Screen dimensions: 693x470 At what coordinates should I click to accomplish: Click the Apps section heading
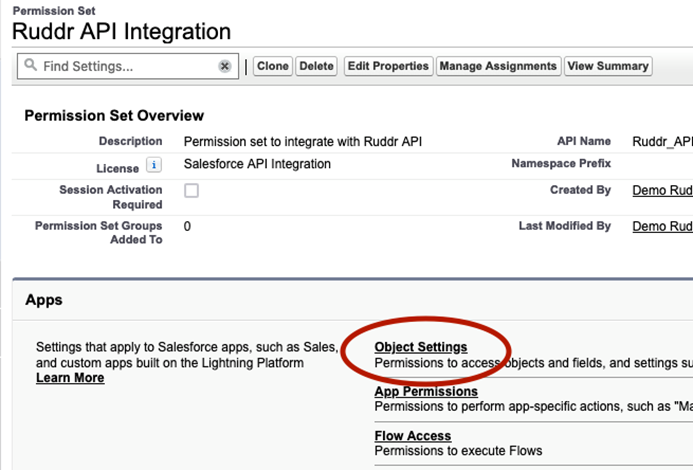(x=44, y=300)
